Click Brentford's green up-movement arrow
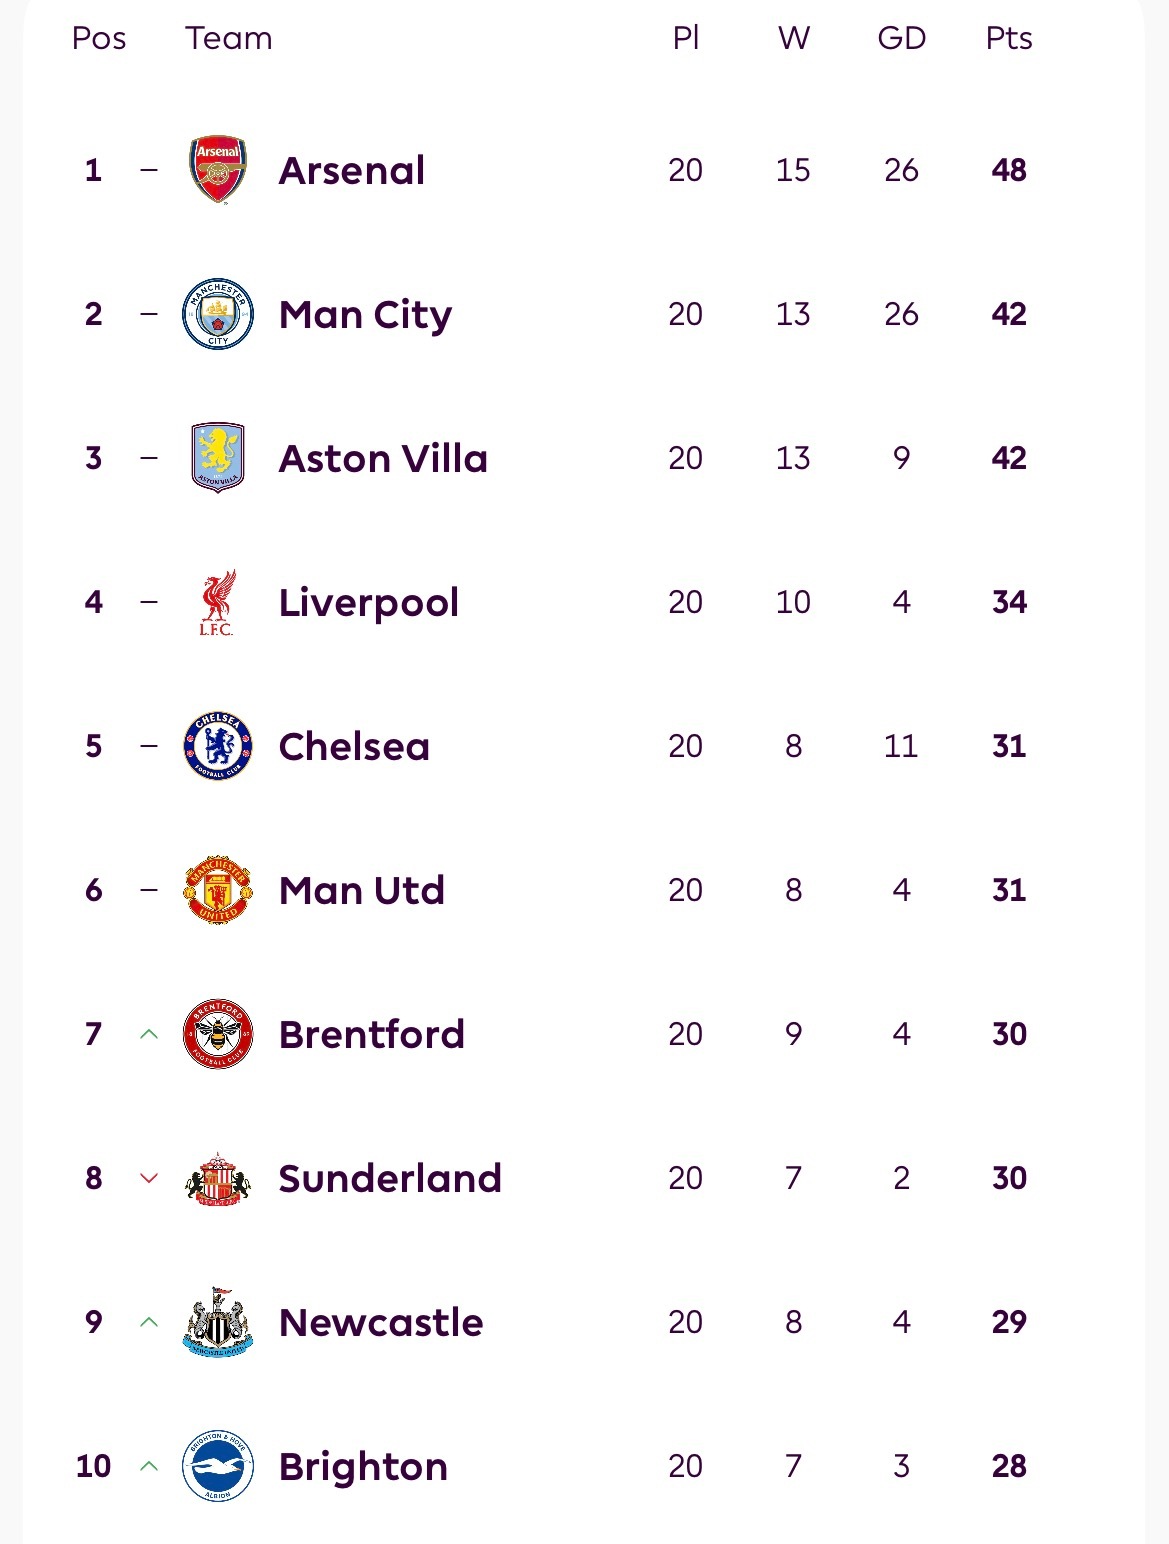This screenshot has height=1544, width=1169. coord(149,1034)
